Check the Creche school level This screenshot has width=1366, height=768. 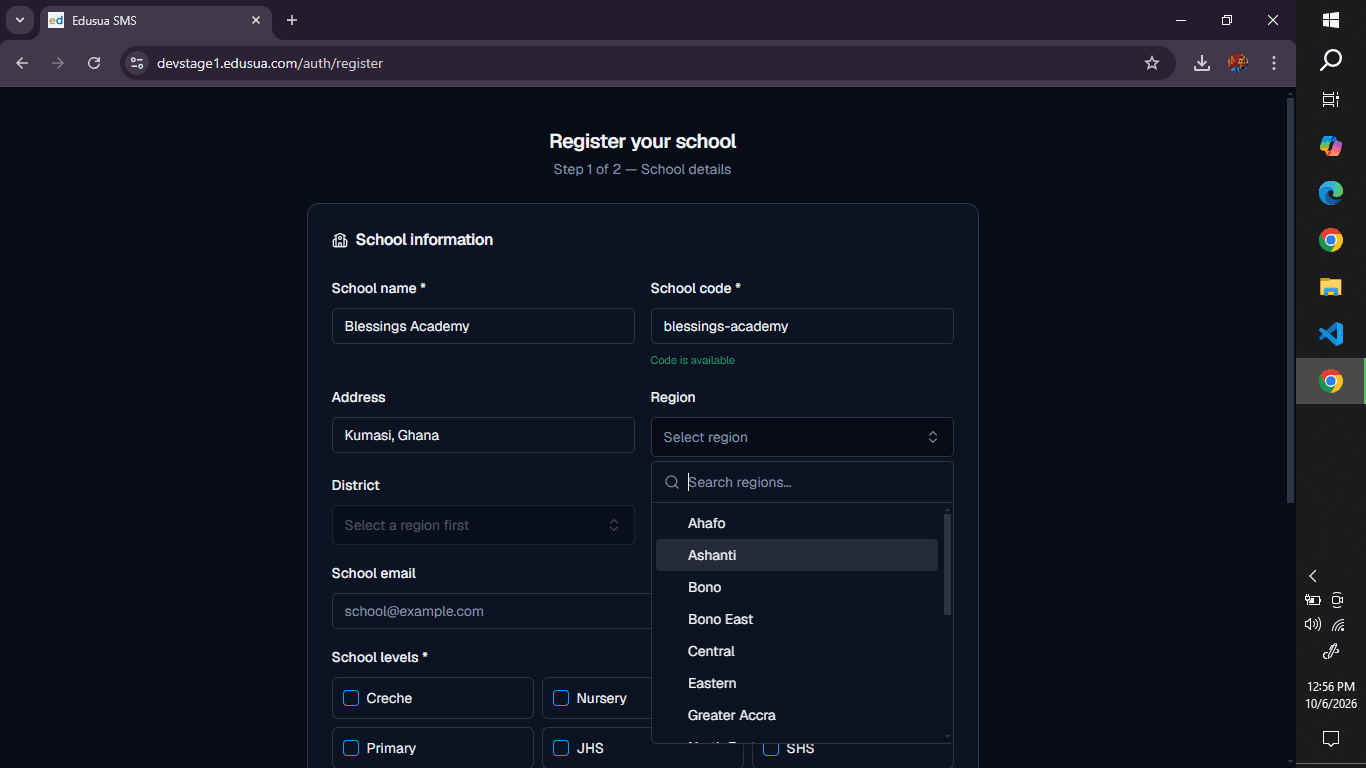click(x=351, y=698)
